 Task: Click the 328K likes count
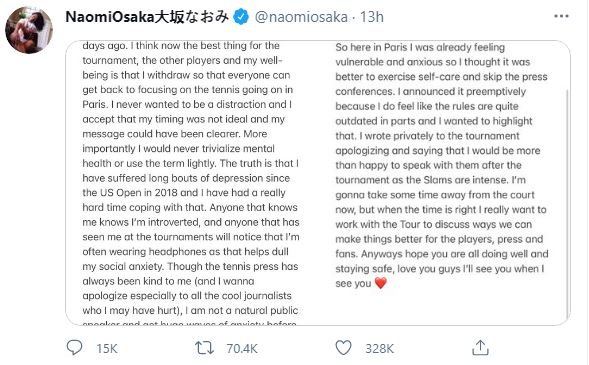click(379, 348)
